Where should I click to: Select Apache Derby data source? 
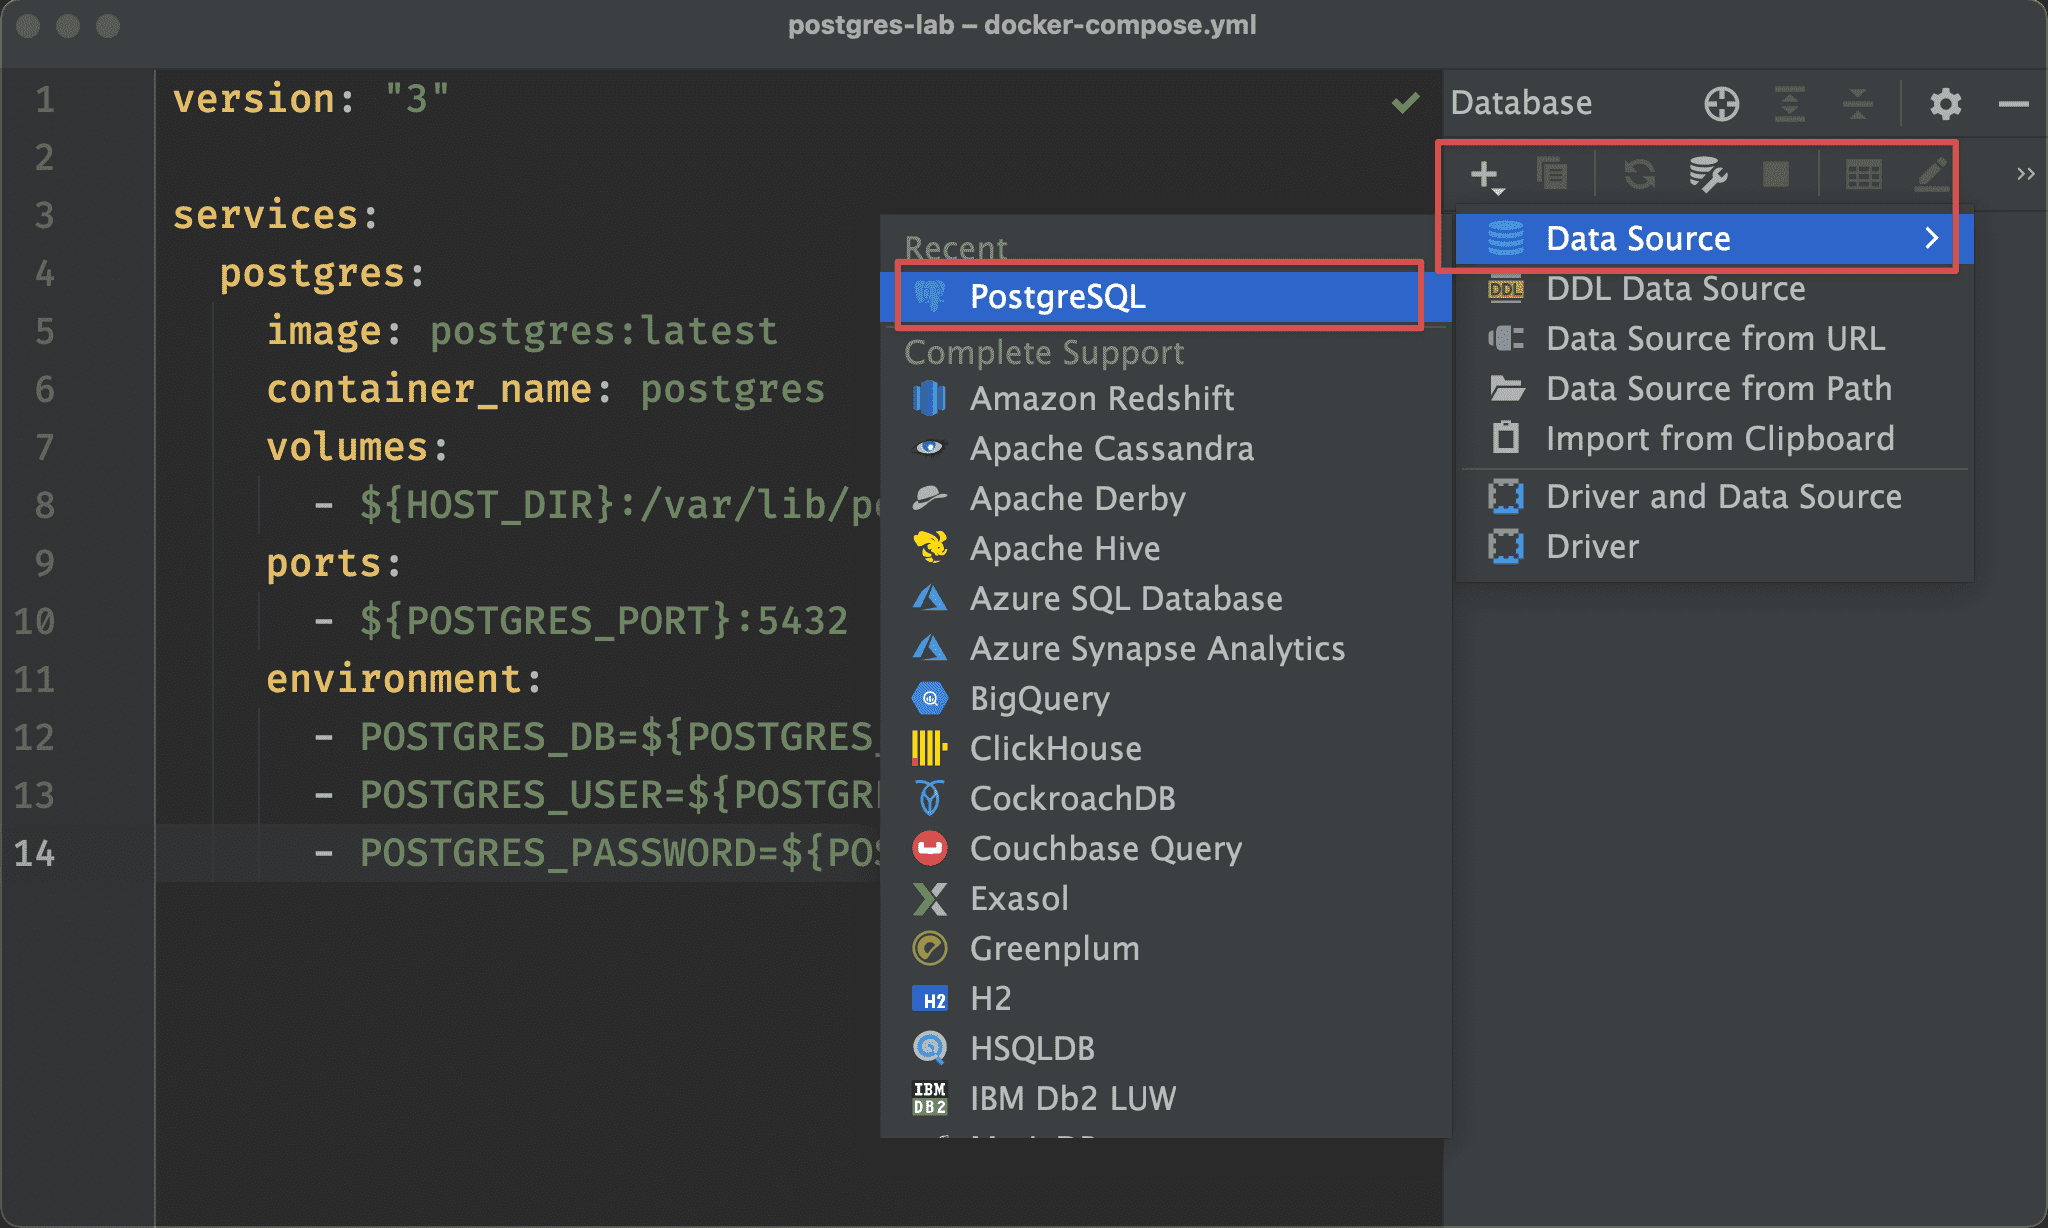[x=1165, y=499]
